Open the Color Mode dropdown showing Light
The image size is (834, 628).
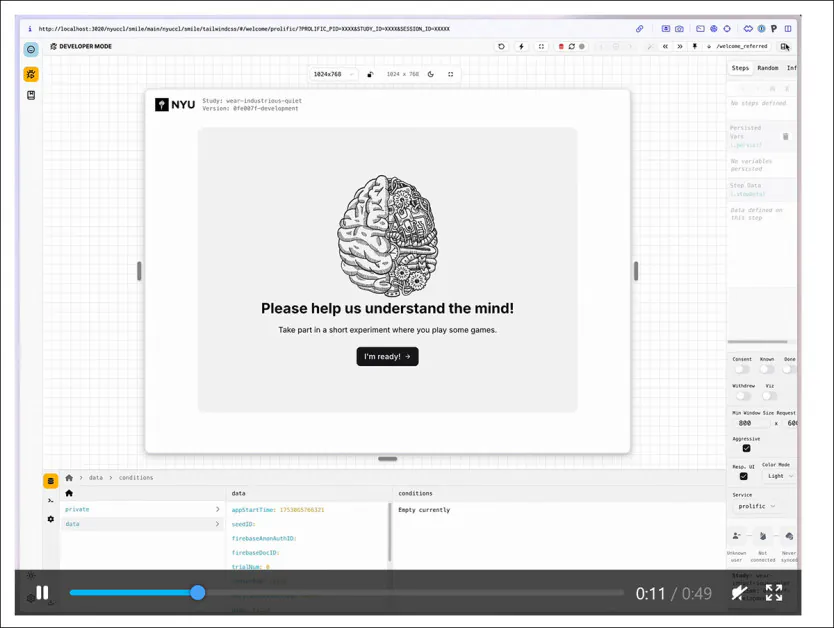(775, 476)
